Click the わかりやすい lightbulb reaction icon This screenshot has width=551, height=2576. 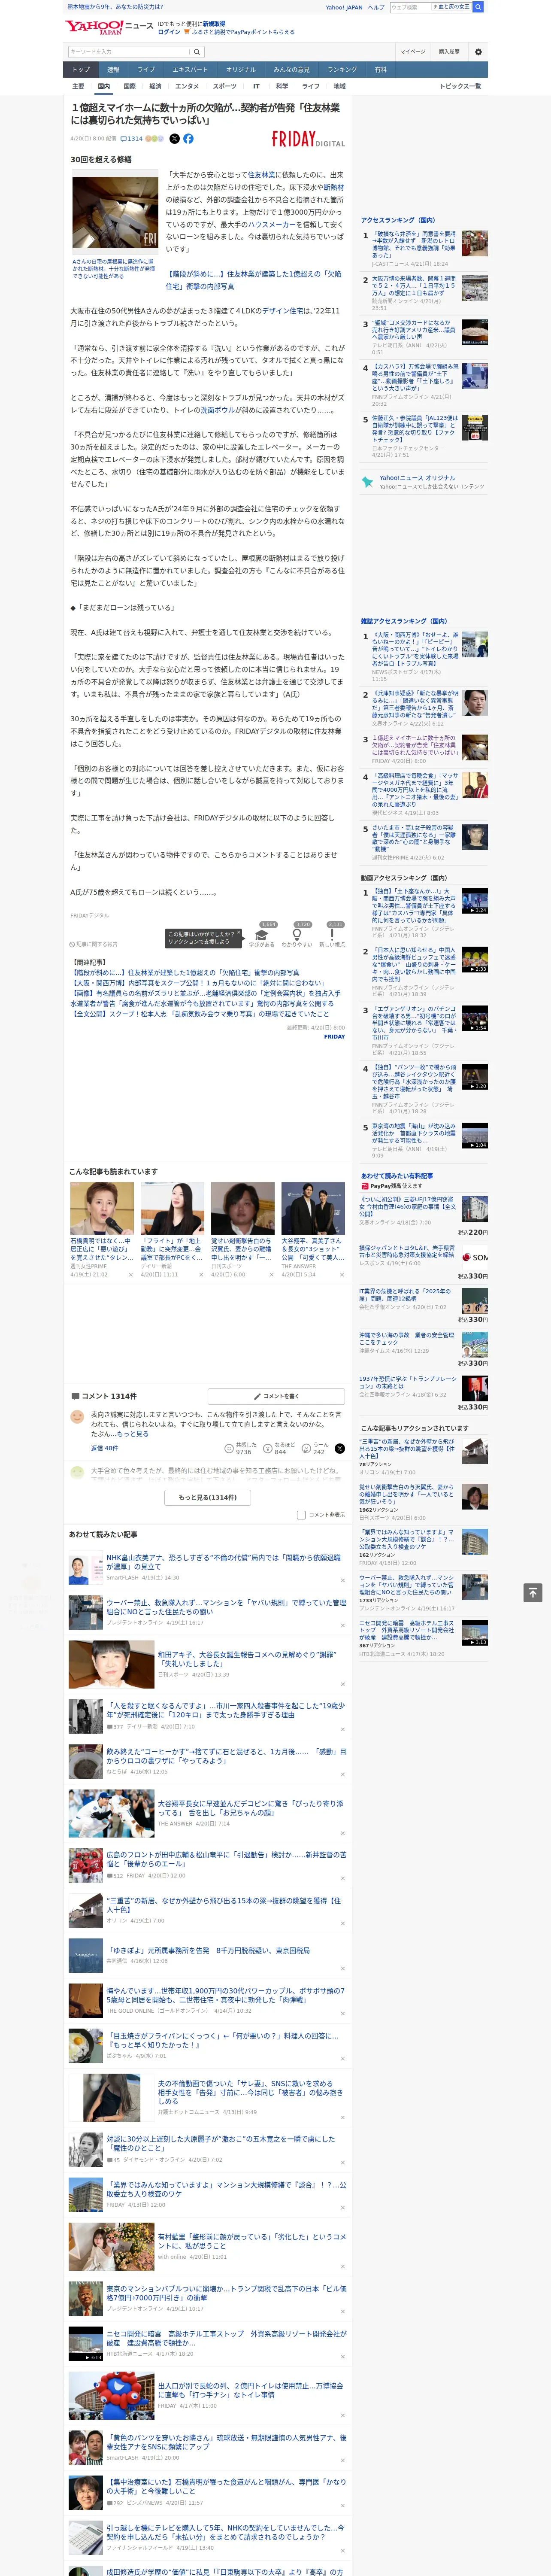(297, 935)
